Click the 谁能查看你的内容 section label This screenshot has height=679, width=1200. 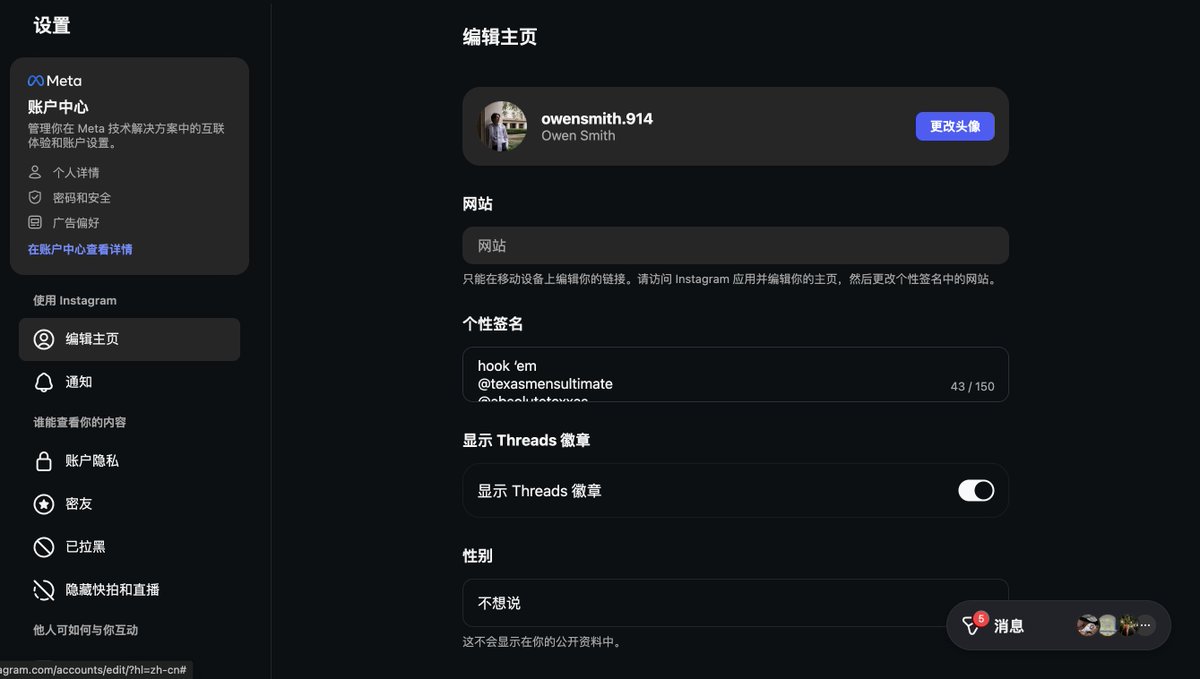80,422
